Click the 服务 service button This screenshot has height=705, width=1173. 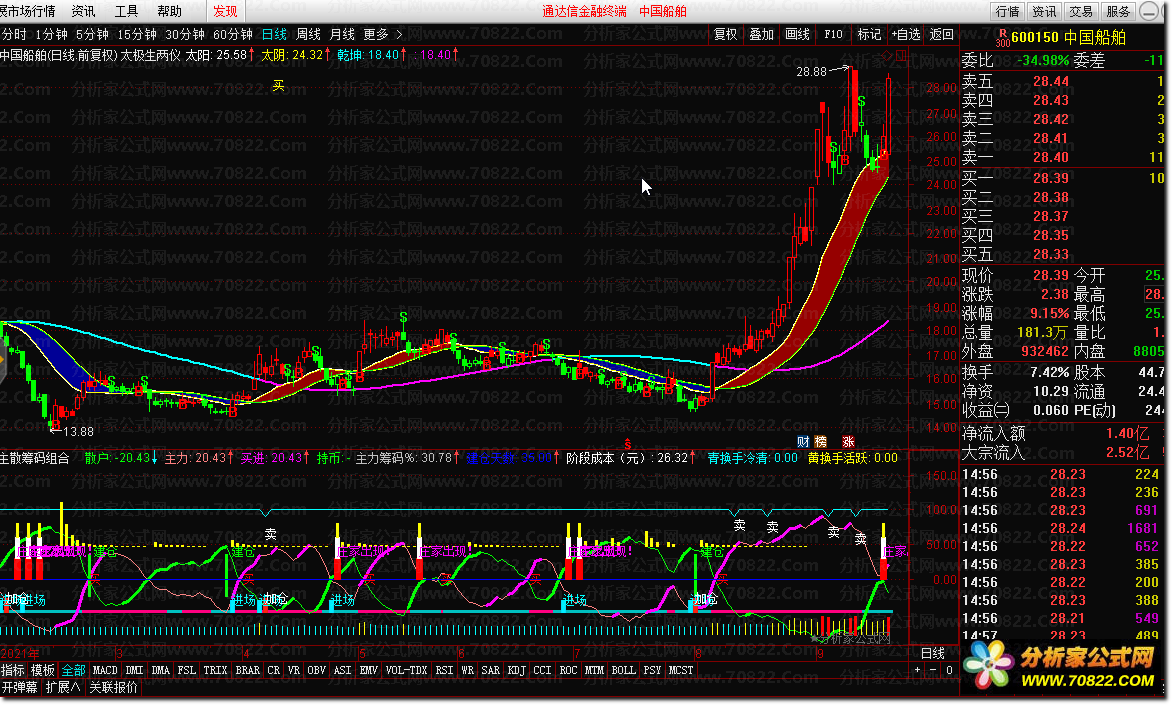point(1118,11)
